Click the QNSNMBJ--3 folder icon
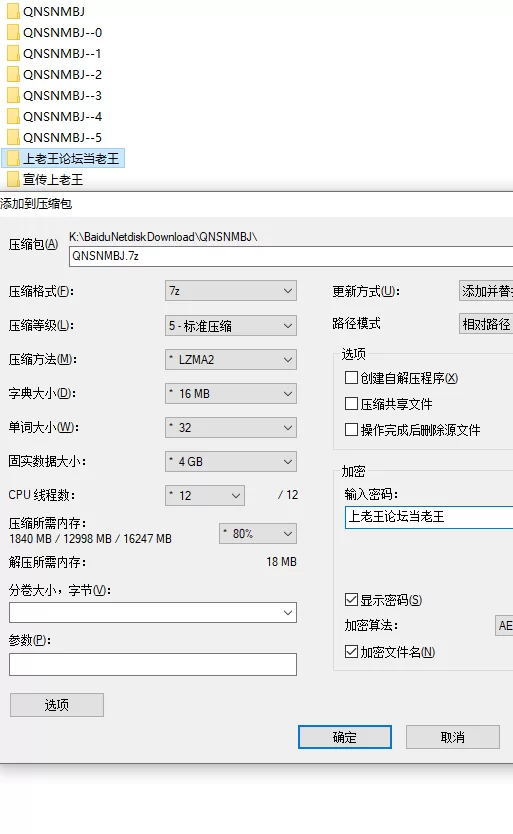This screenshot has width=513, height=834. (13, 95)
